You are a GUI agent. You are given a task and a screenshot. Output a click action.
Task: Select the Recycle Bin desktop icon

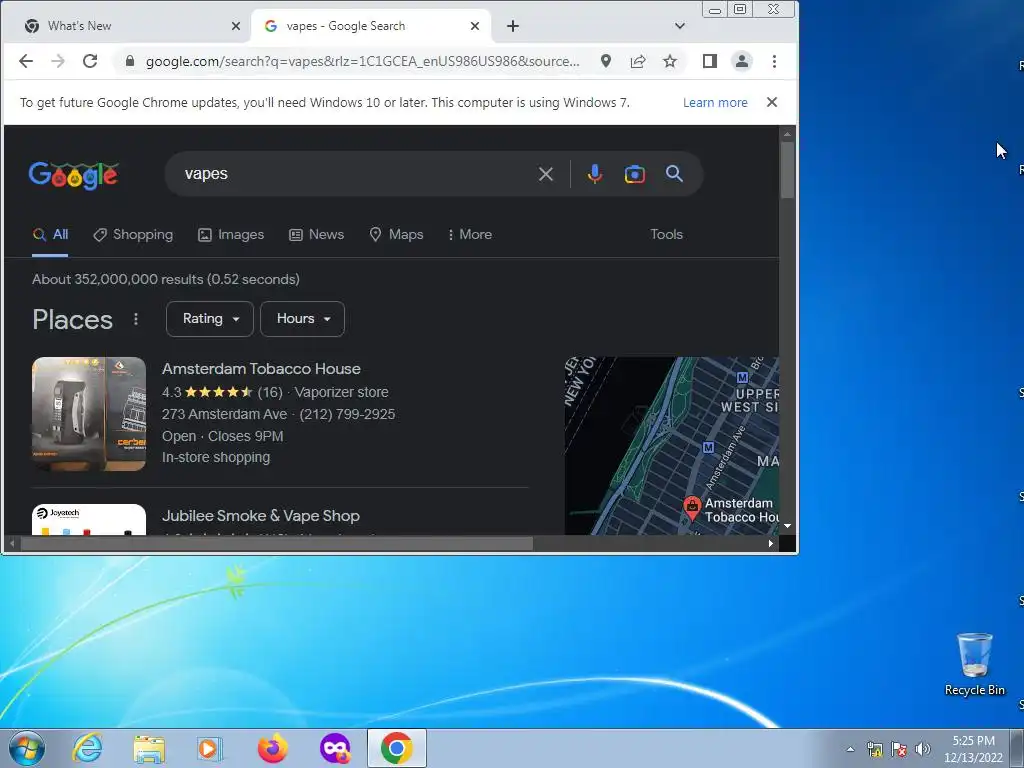pos(974,664)
